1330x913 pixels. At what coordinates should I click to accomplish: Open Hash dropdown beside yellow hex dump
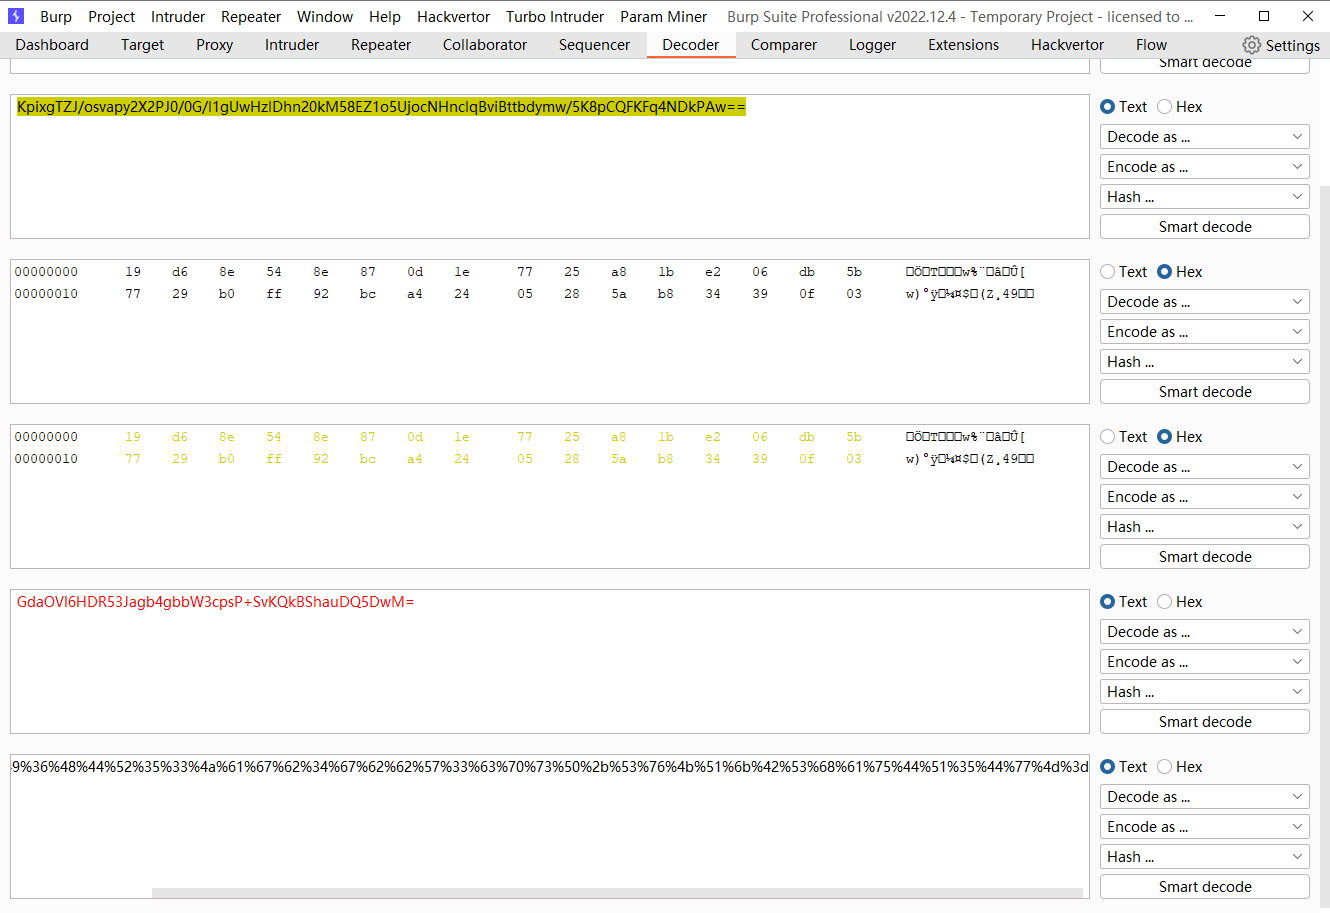(1205, 527)
